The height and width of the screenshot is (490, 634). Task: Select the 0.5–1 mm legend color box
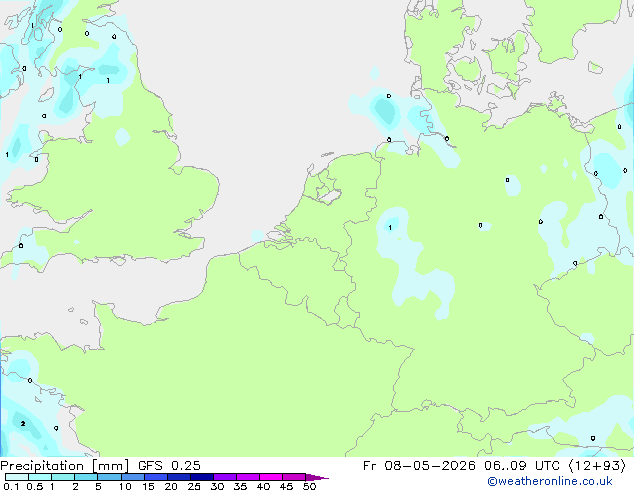pos(40,477)
